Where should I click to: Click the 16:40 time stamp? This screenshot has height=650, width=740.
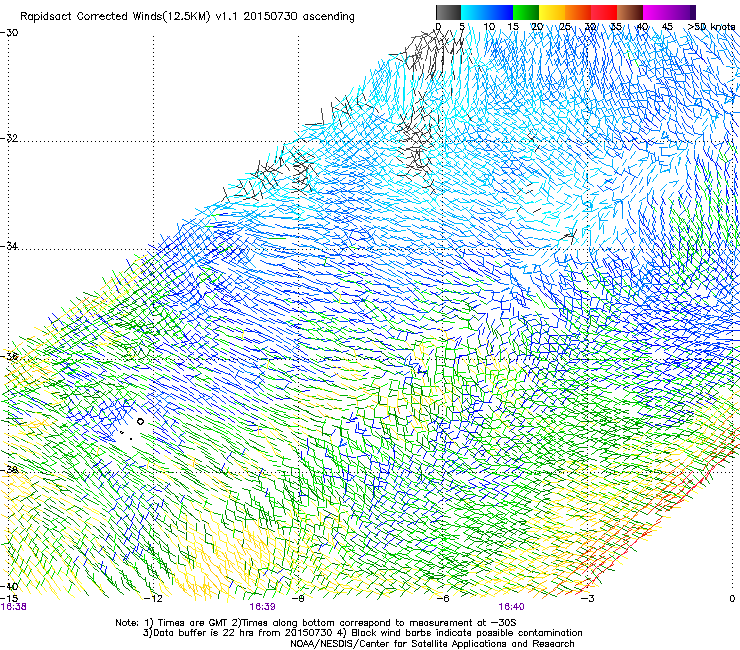click(x=511, y=607)
